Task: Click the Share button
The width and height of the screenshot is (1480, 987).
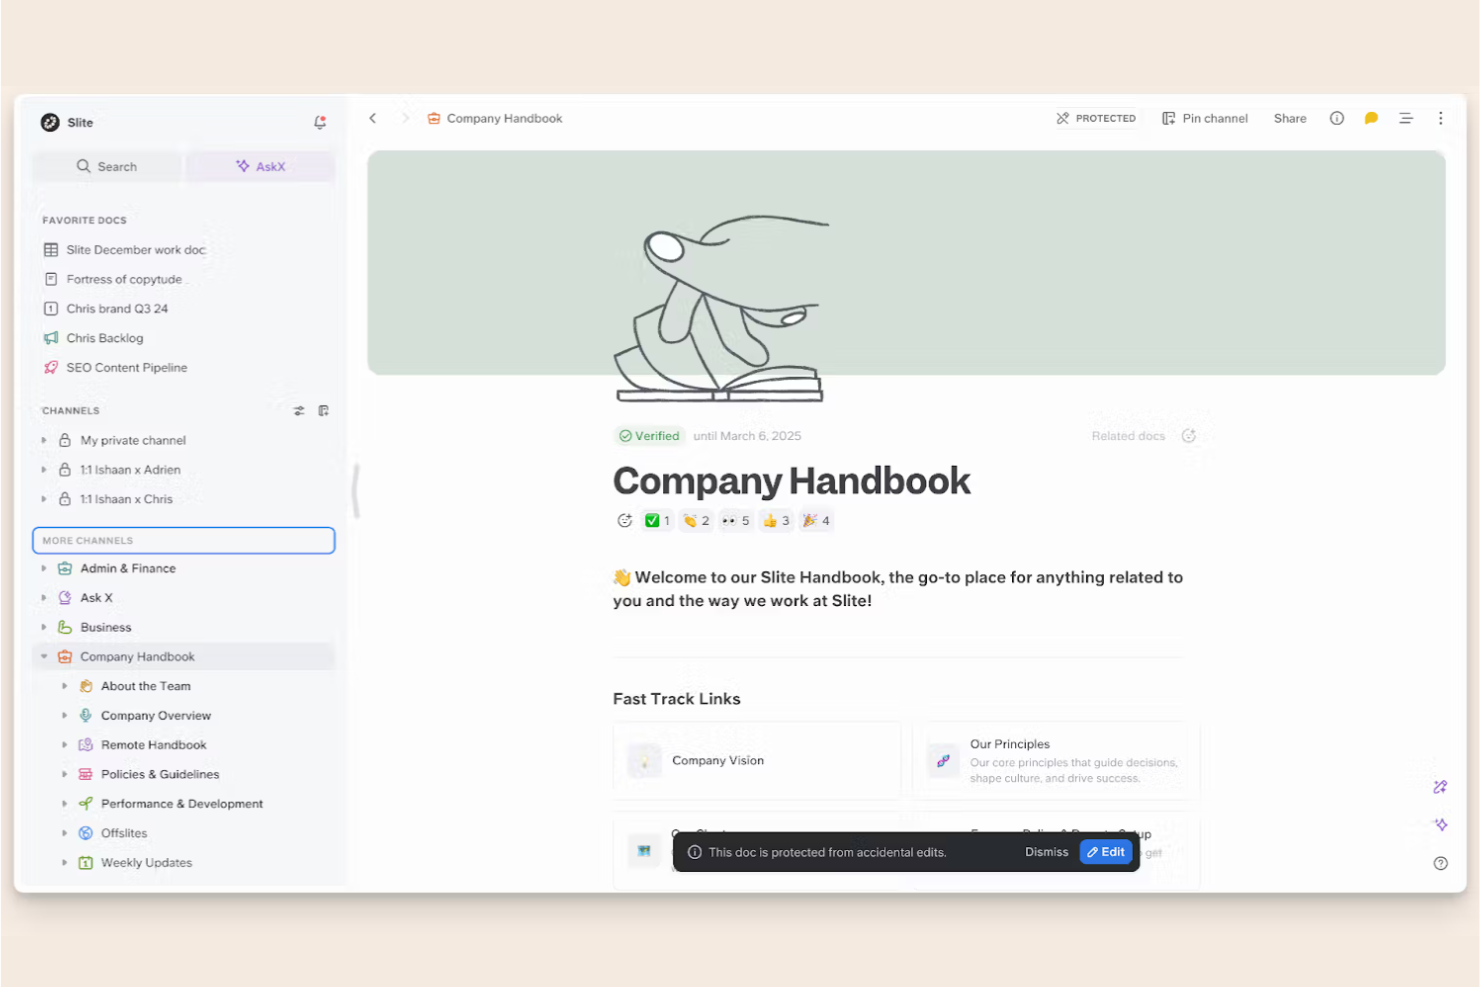Action: tap(1289, 118)
